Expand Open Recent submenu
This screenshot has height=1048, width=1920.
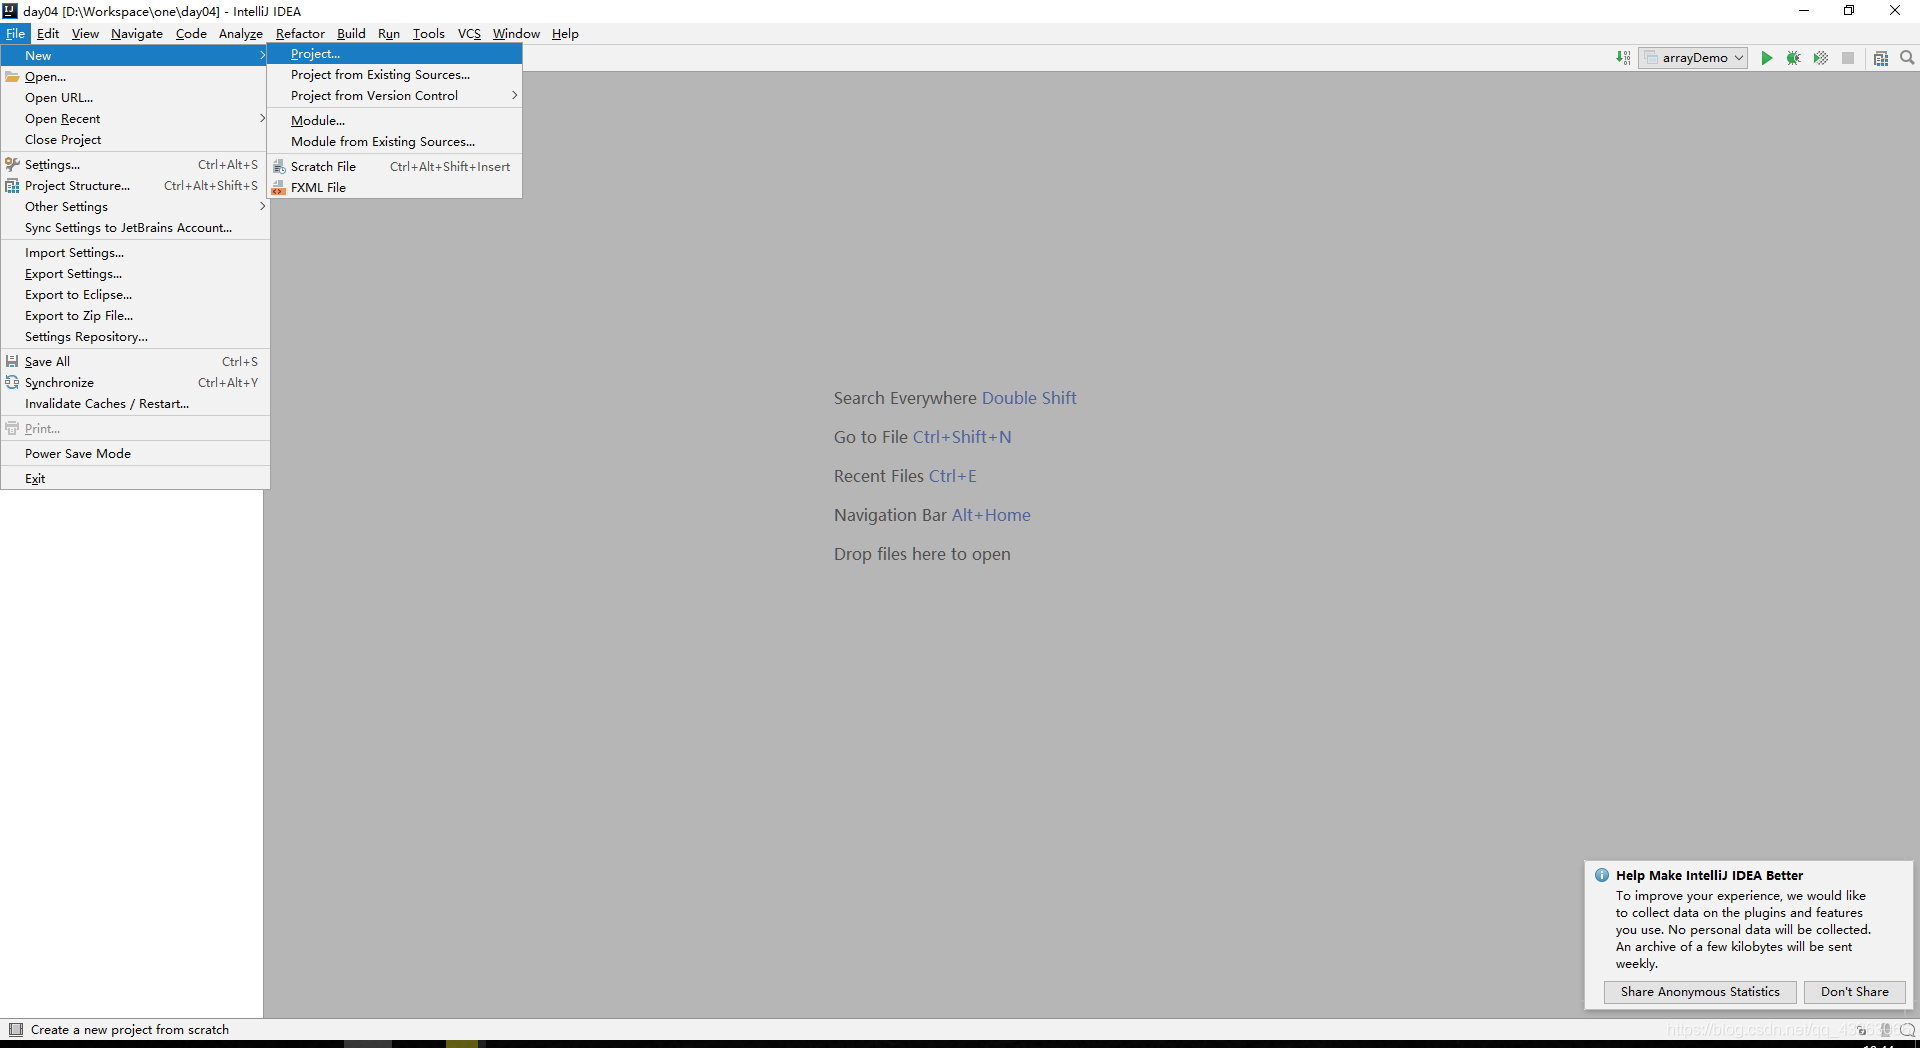(x=135, y=118)
